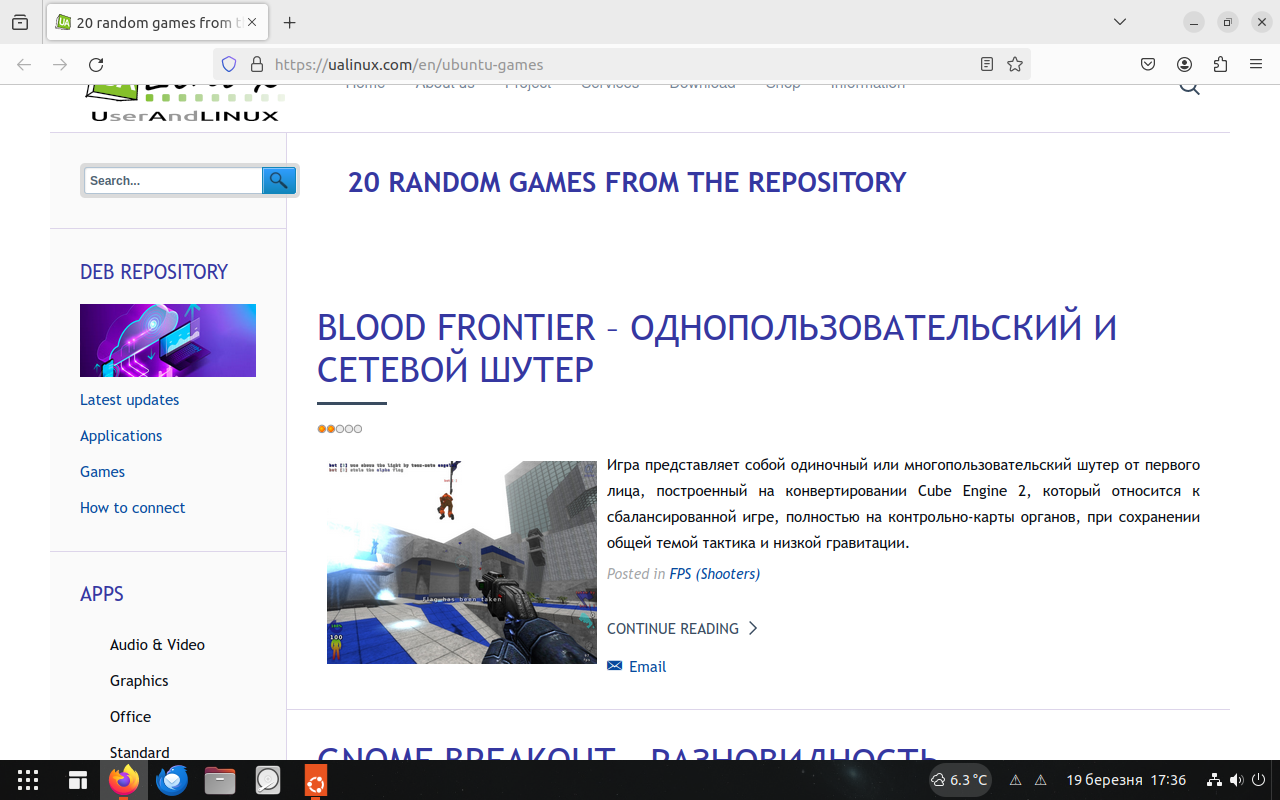1280x800 pixels.
Task: Open the volume speaker tray icon
Action: point(1236,780)
